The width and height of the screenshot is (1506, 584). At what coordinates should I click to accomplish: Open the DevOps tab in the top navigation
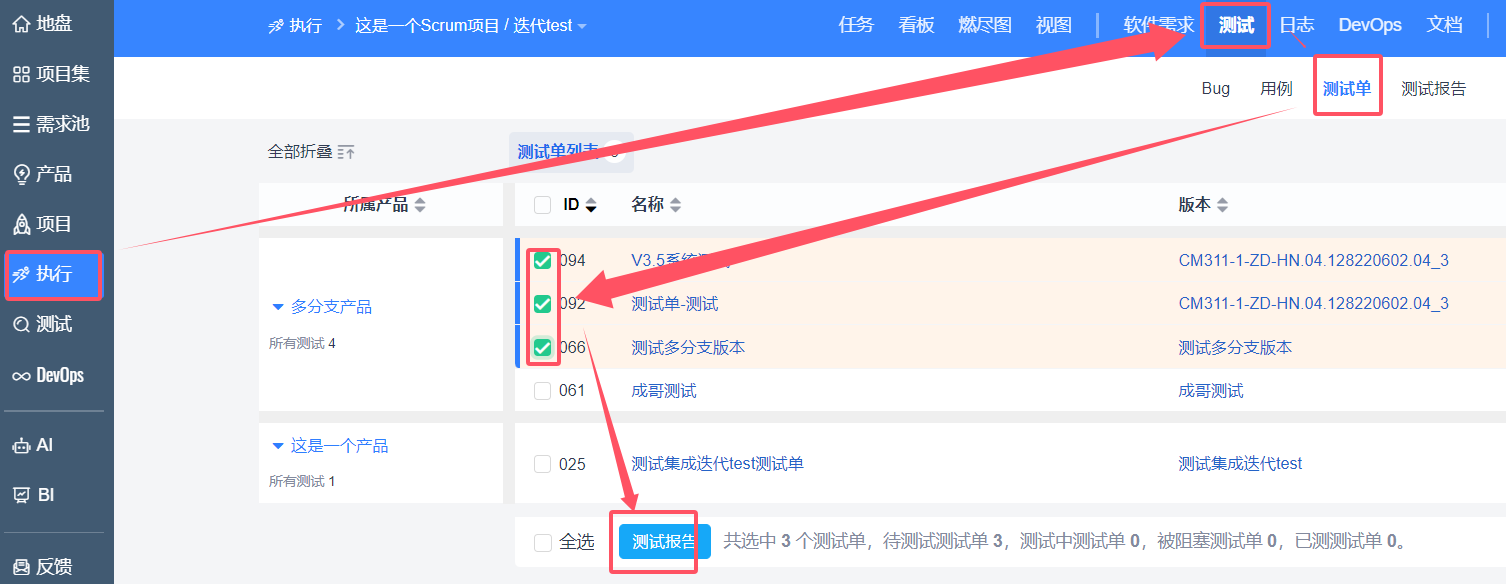[1370, 25]
